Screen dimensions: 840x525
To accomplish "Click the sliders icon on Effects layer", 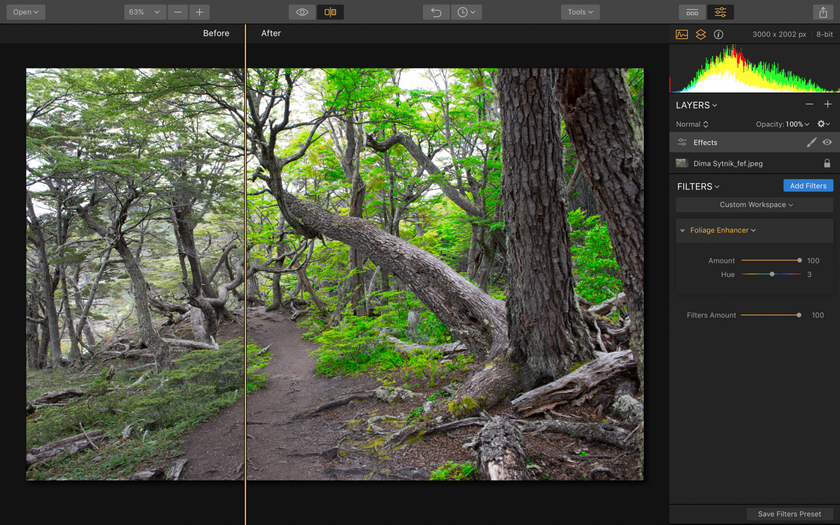I will tap(682, 142).
